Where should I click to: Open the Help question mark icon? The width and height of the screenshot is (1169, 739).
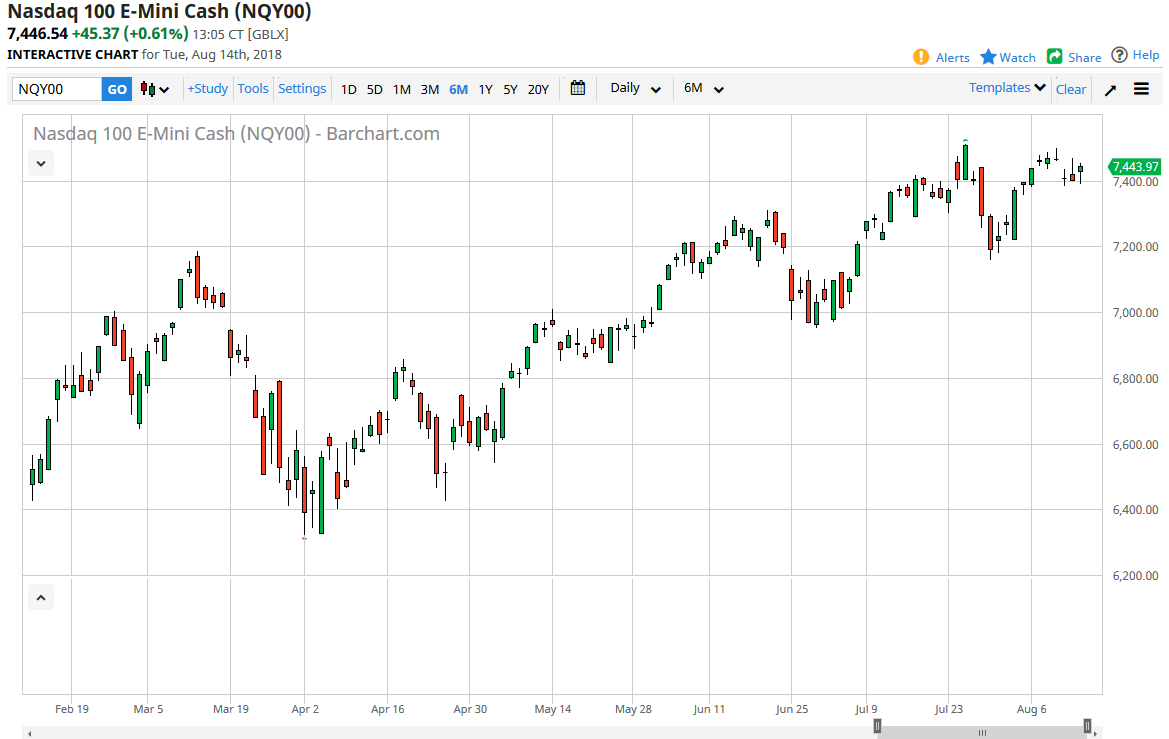1120,55
